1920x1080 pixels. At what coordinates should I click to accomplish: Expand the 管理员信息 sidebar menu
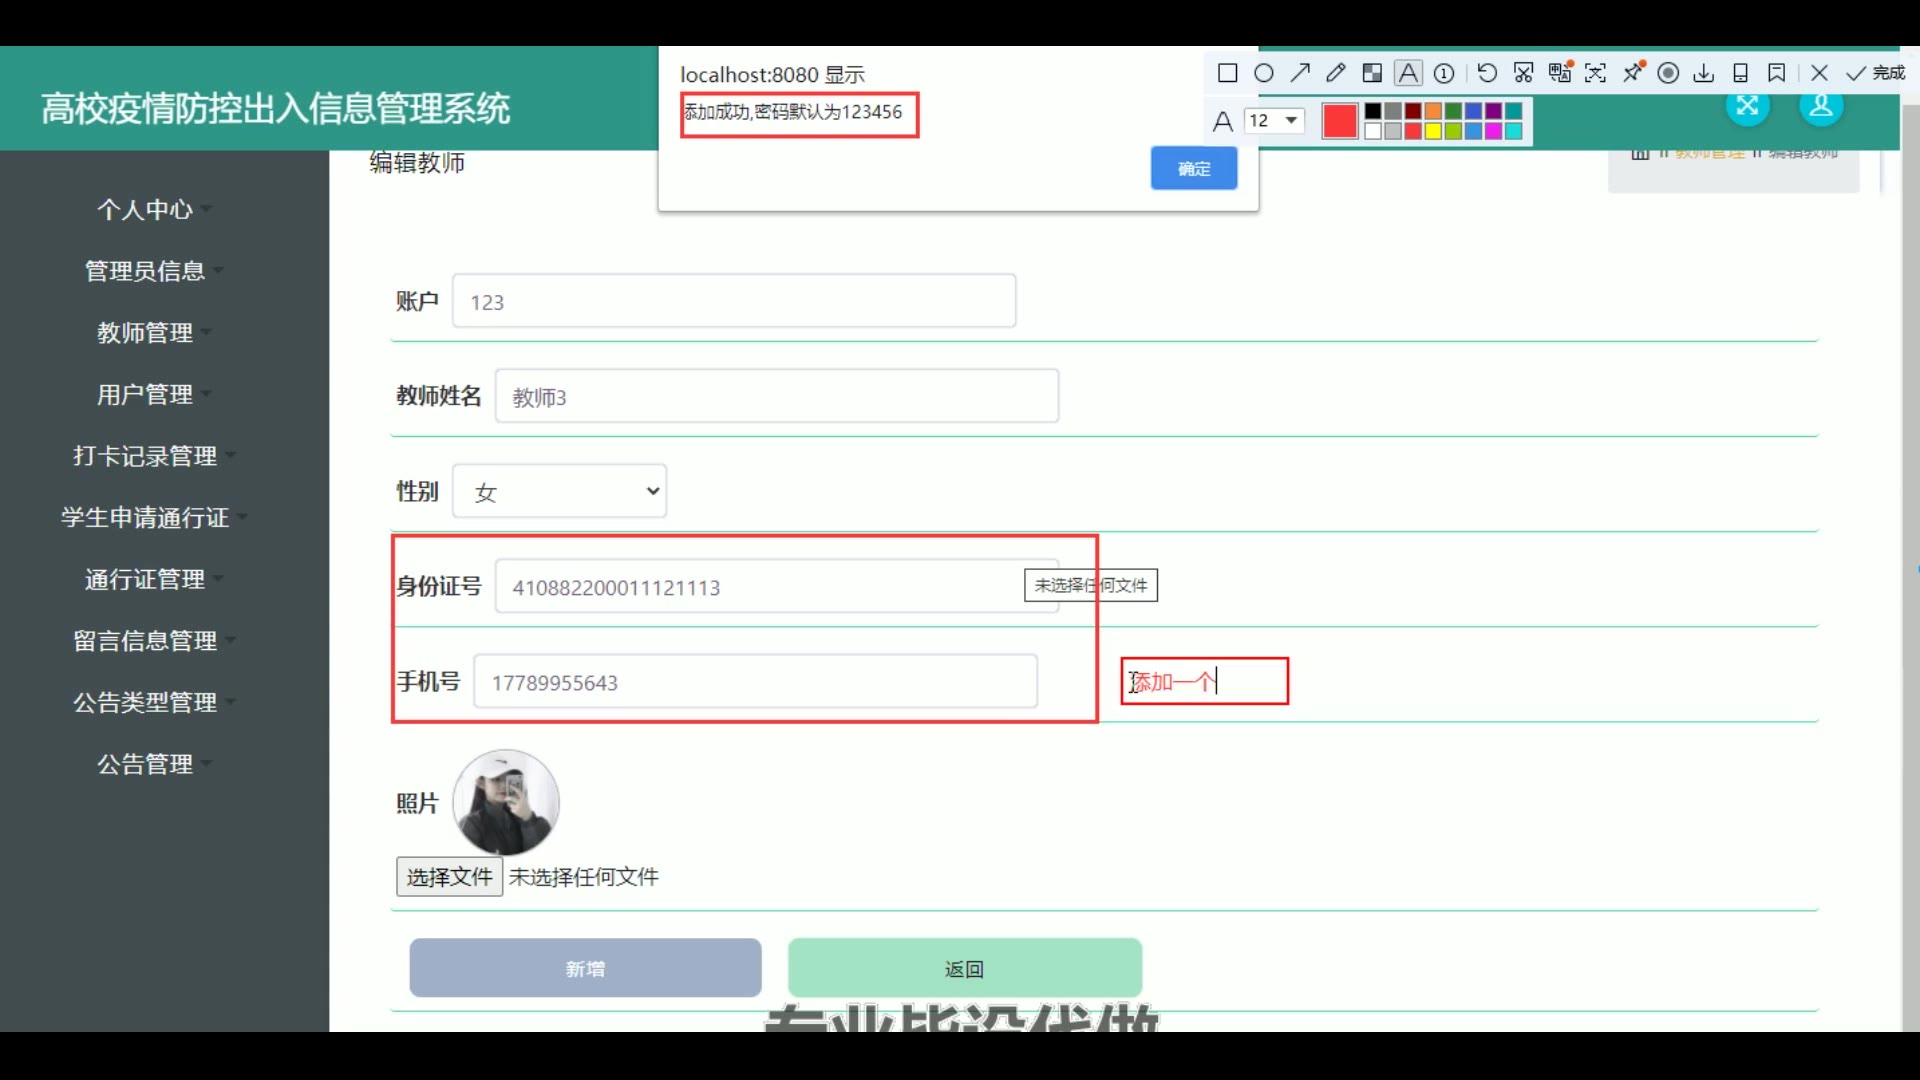coord(154,271)
